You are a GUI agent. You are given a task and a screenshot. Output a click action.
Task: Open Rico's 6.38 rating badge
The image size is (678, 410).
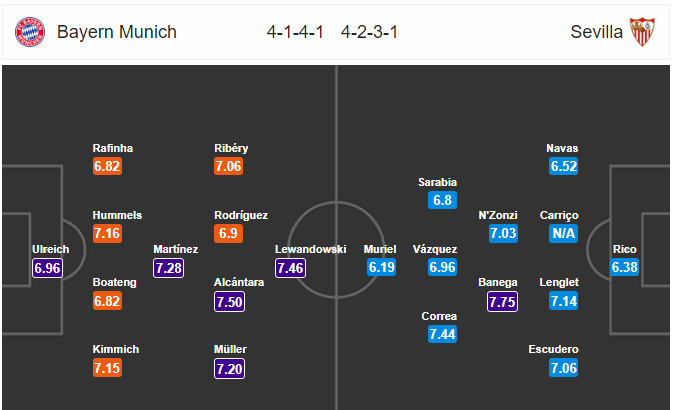[624, 267]
